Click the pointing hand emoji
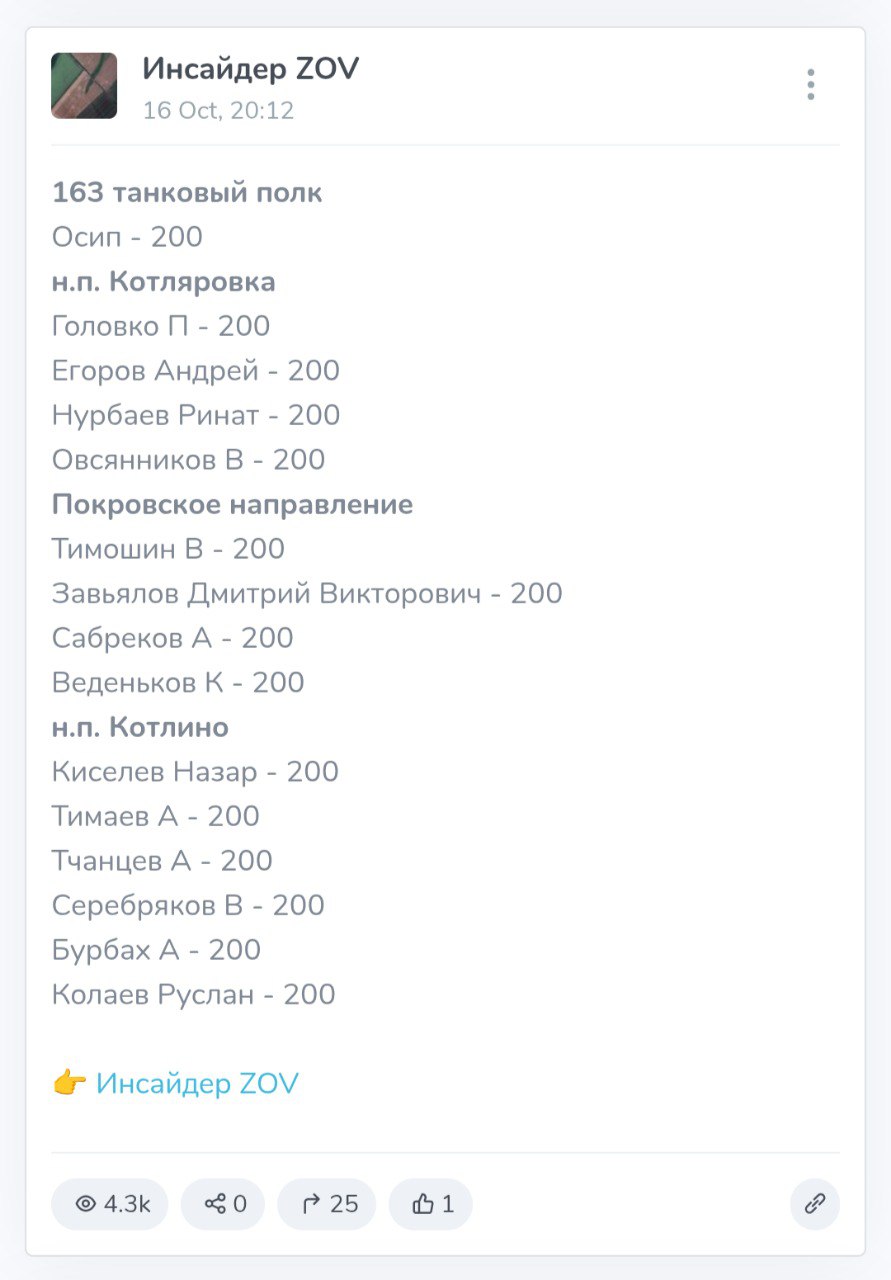The image size is (891, 1280). coord(69,1083)
